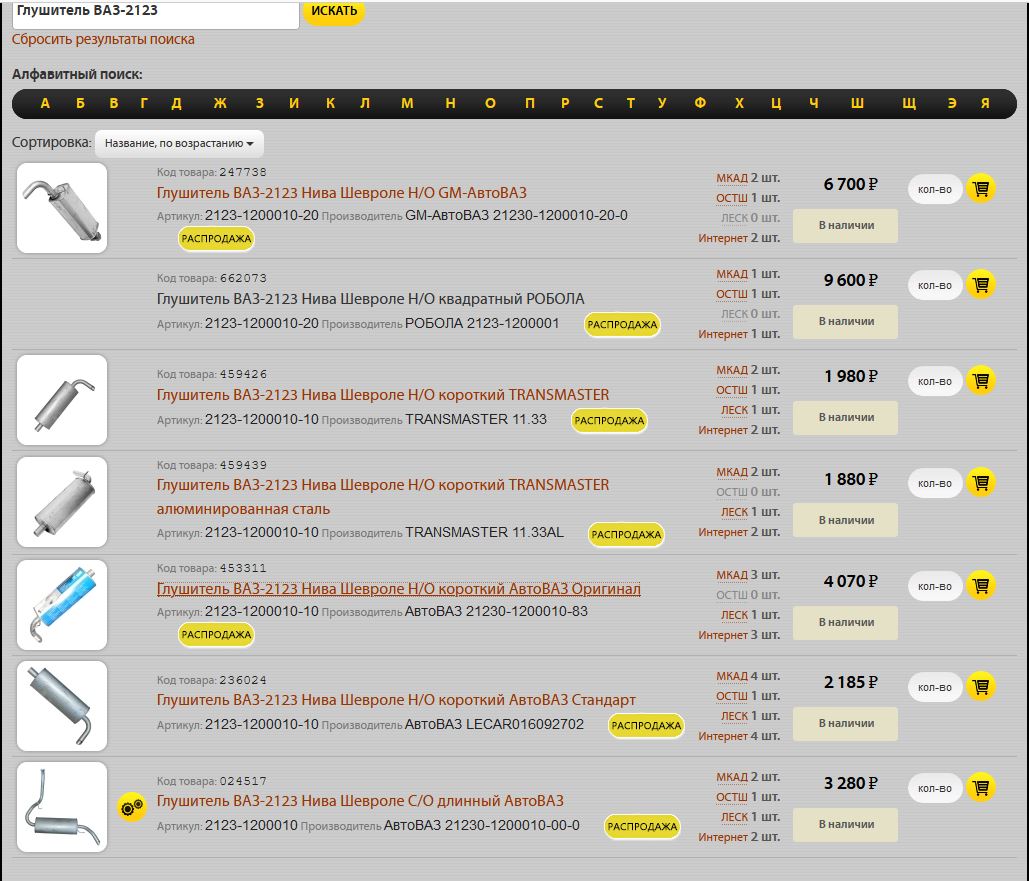Open 'короткий АвтоВАЗ Стандарт' product link

click(x=396, y=700)
